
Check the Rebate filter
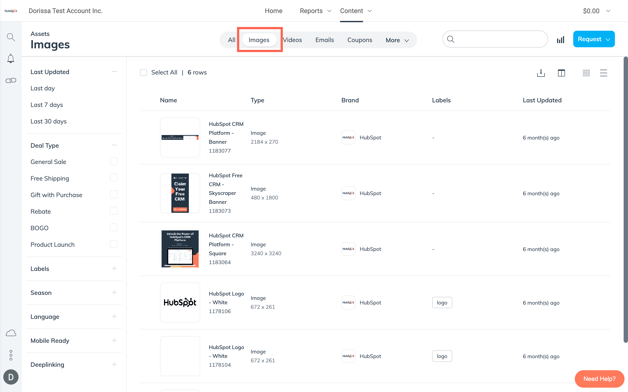[114, 211]
